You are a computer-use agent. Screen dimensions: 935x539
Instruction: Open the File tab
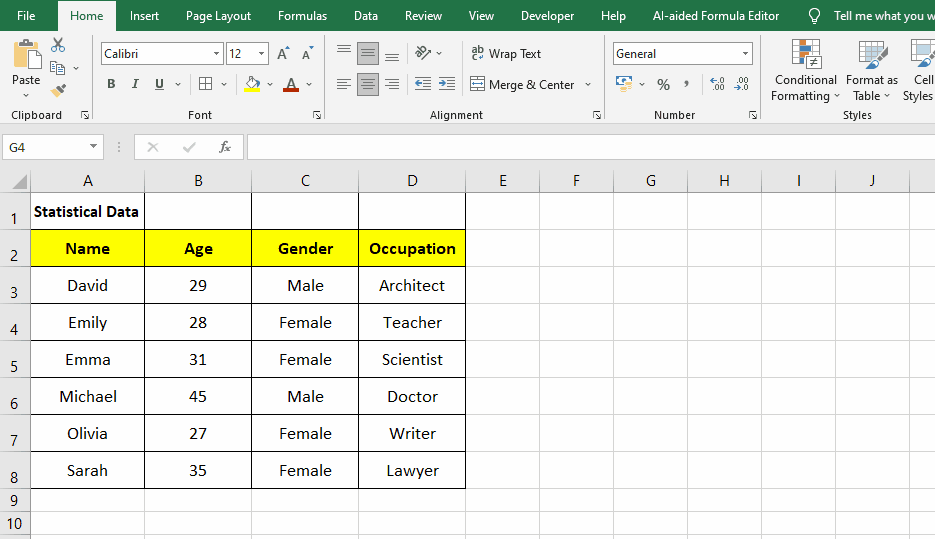click(26, 16)
